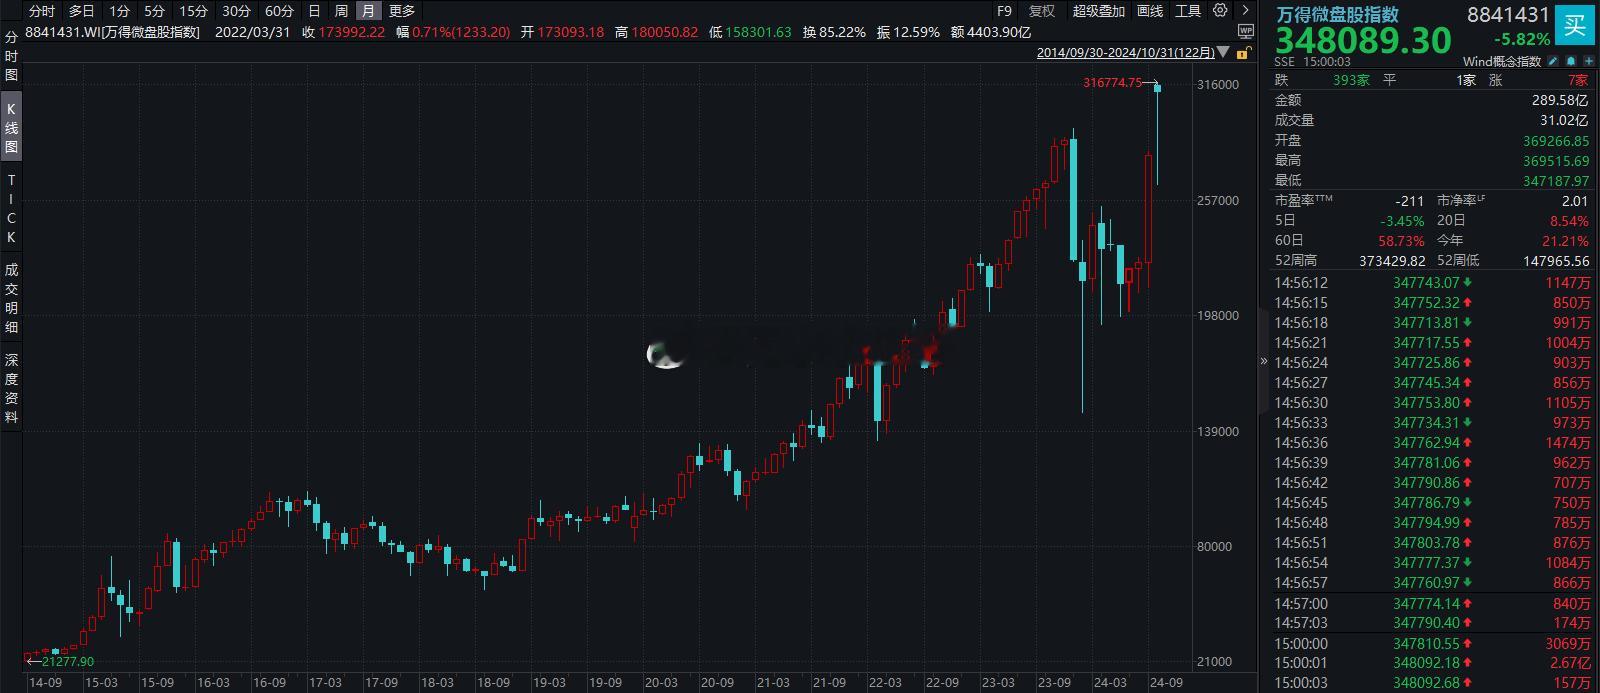Open 成交明细 sidebar tab
Image resolution: width=1600 pixels, height=693 pixels.
[x=11, y=298]
